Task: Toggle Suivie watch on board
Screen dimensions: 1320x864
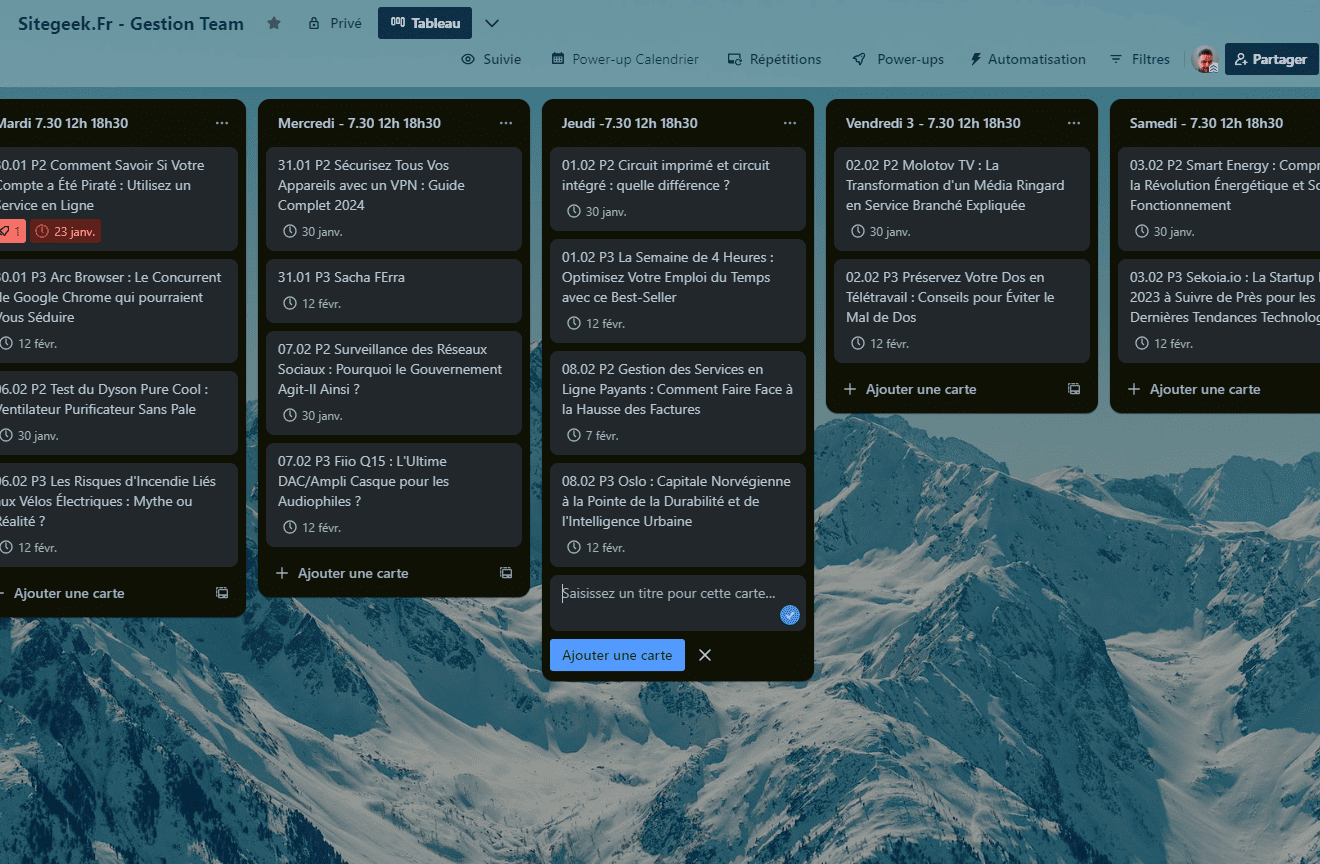Action: point(491,59)
